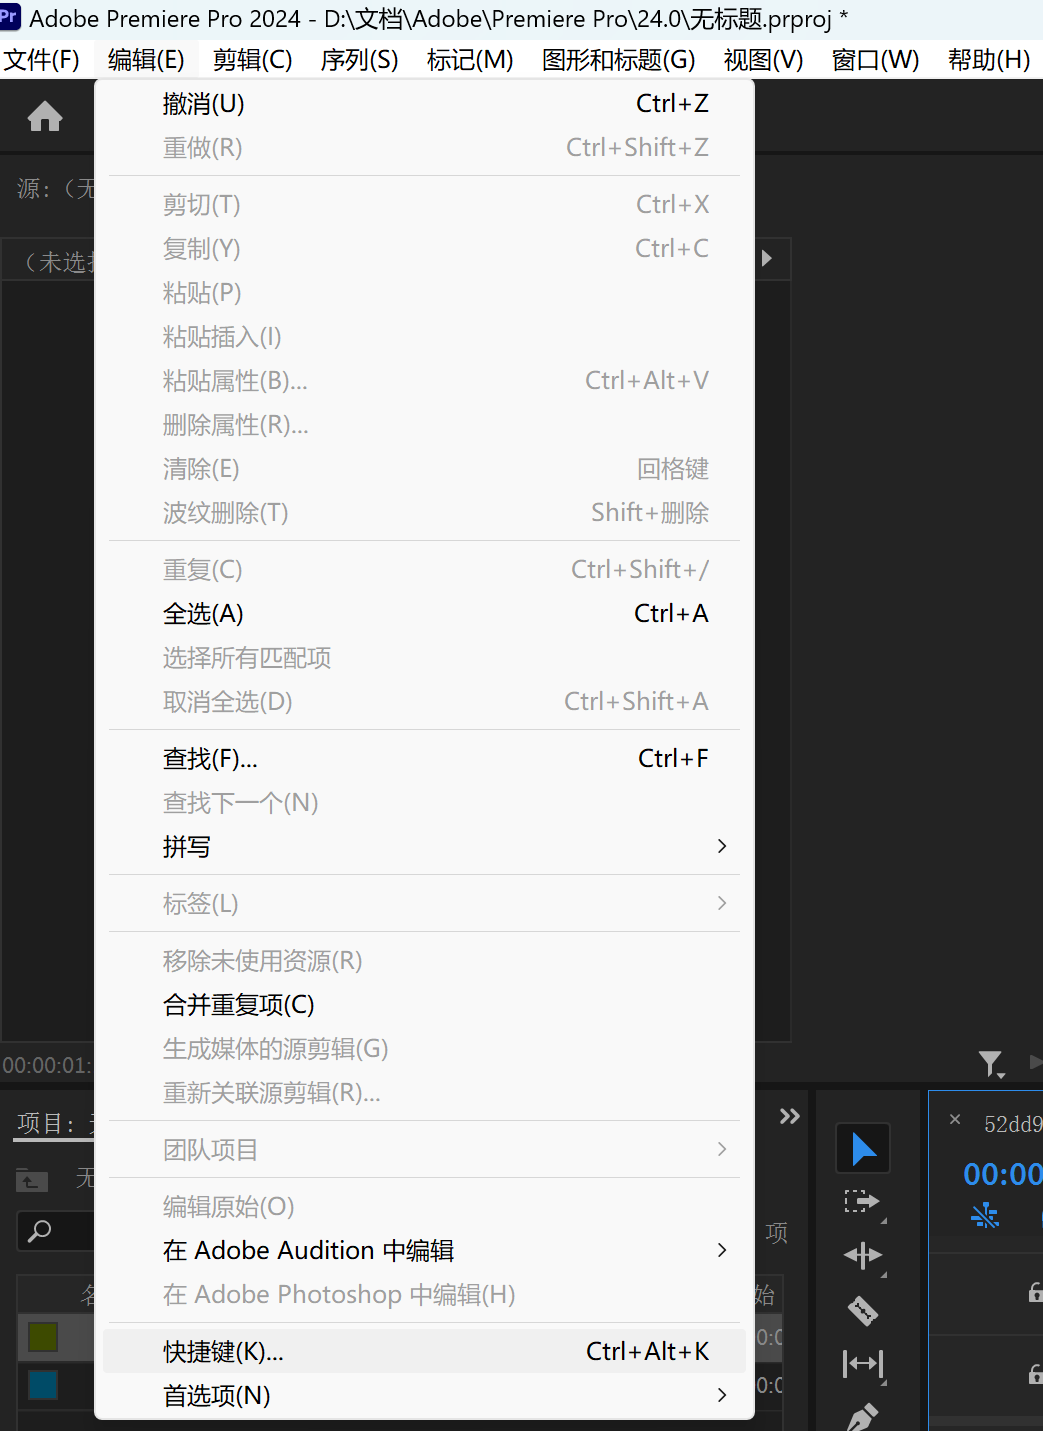
Task: Close the 52dd9 sequence tab
Action: tap(955, 1120)
